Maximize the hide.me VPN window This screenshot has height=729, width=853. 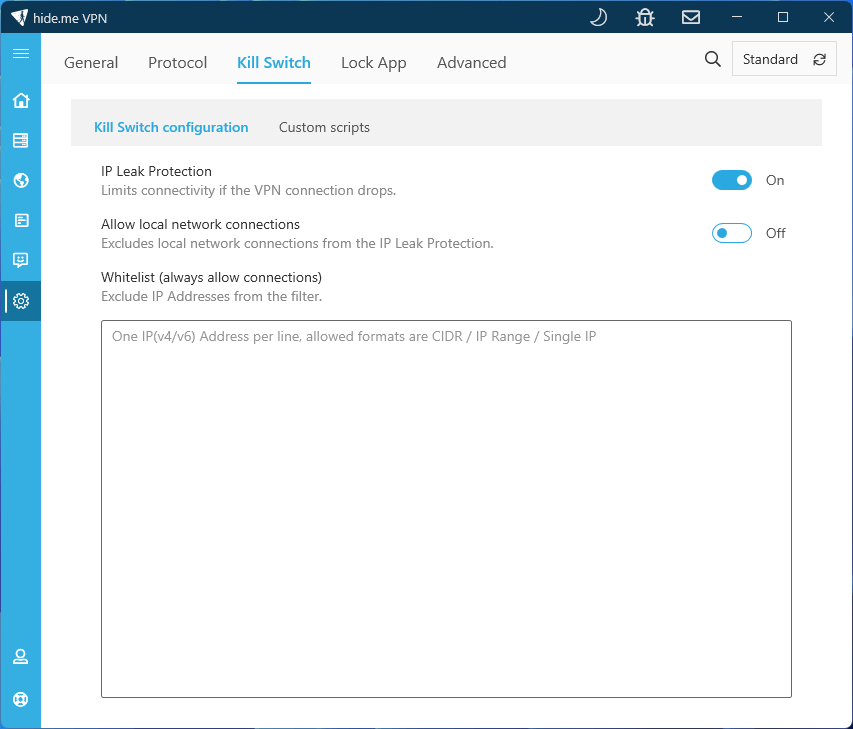tap(782, 17)
